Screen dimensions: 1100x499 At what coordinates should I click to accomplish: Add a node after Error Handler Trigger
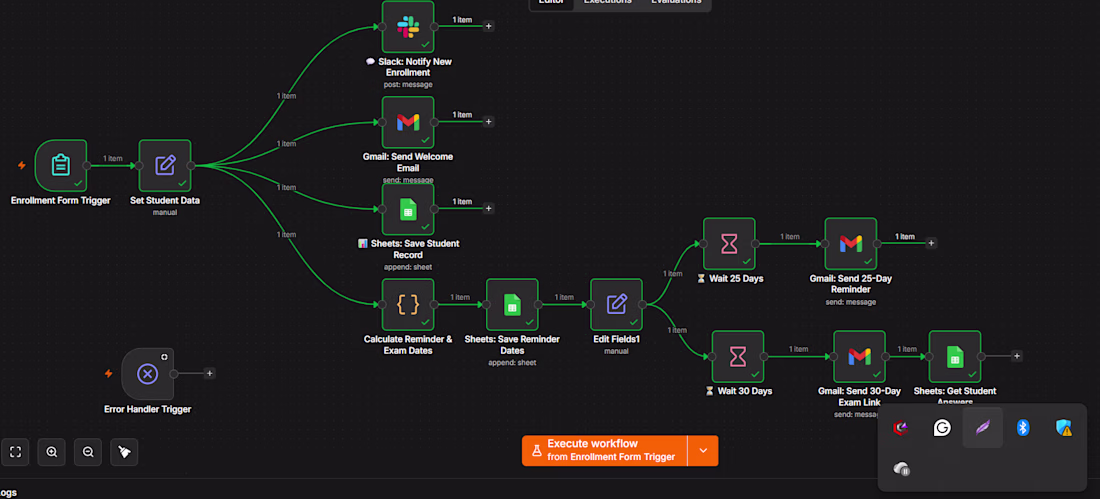(209, 374)
